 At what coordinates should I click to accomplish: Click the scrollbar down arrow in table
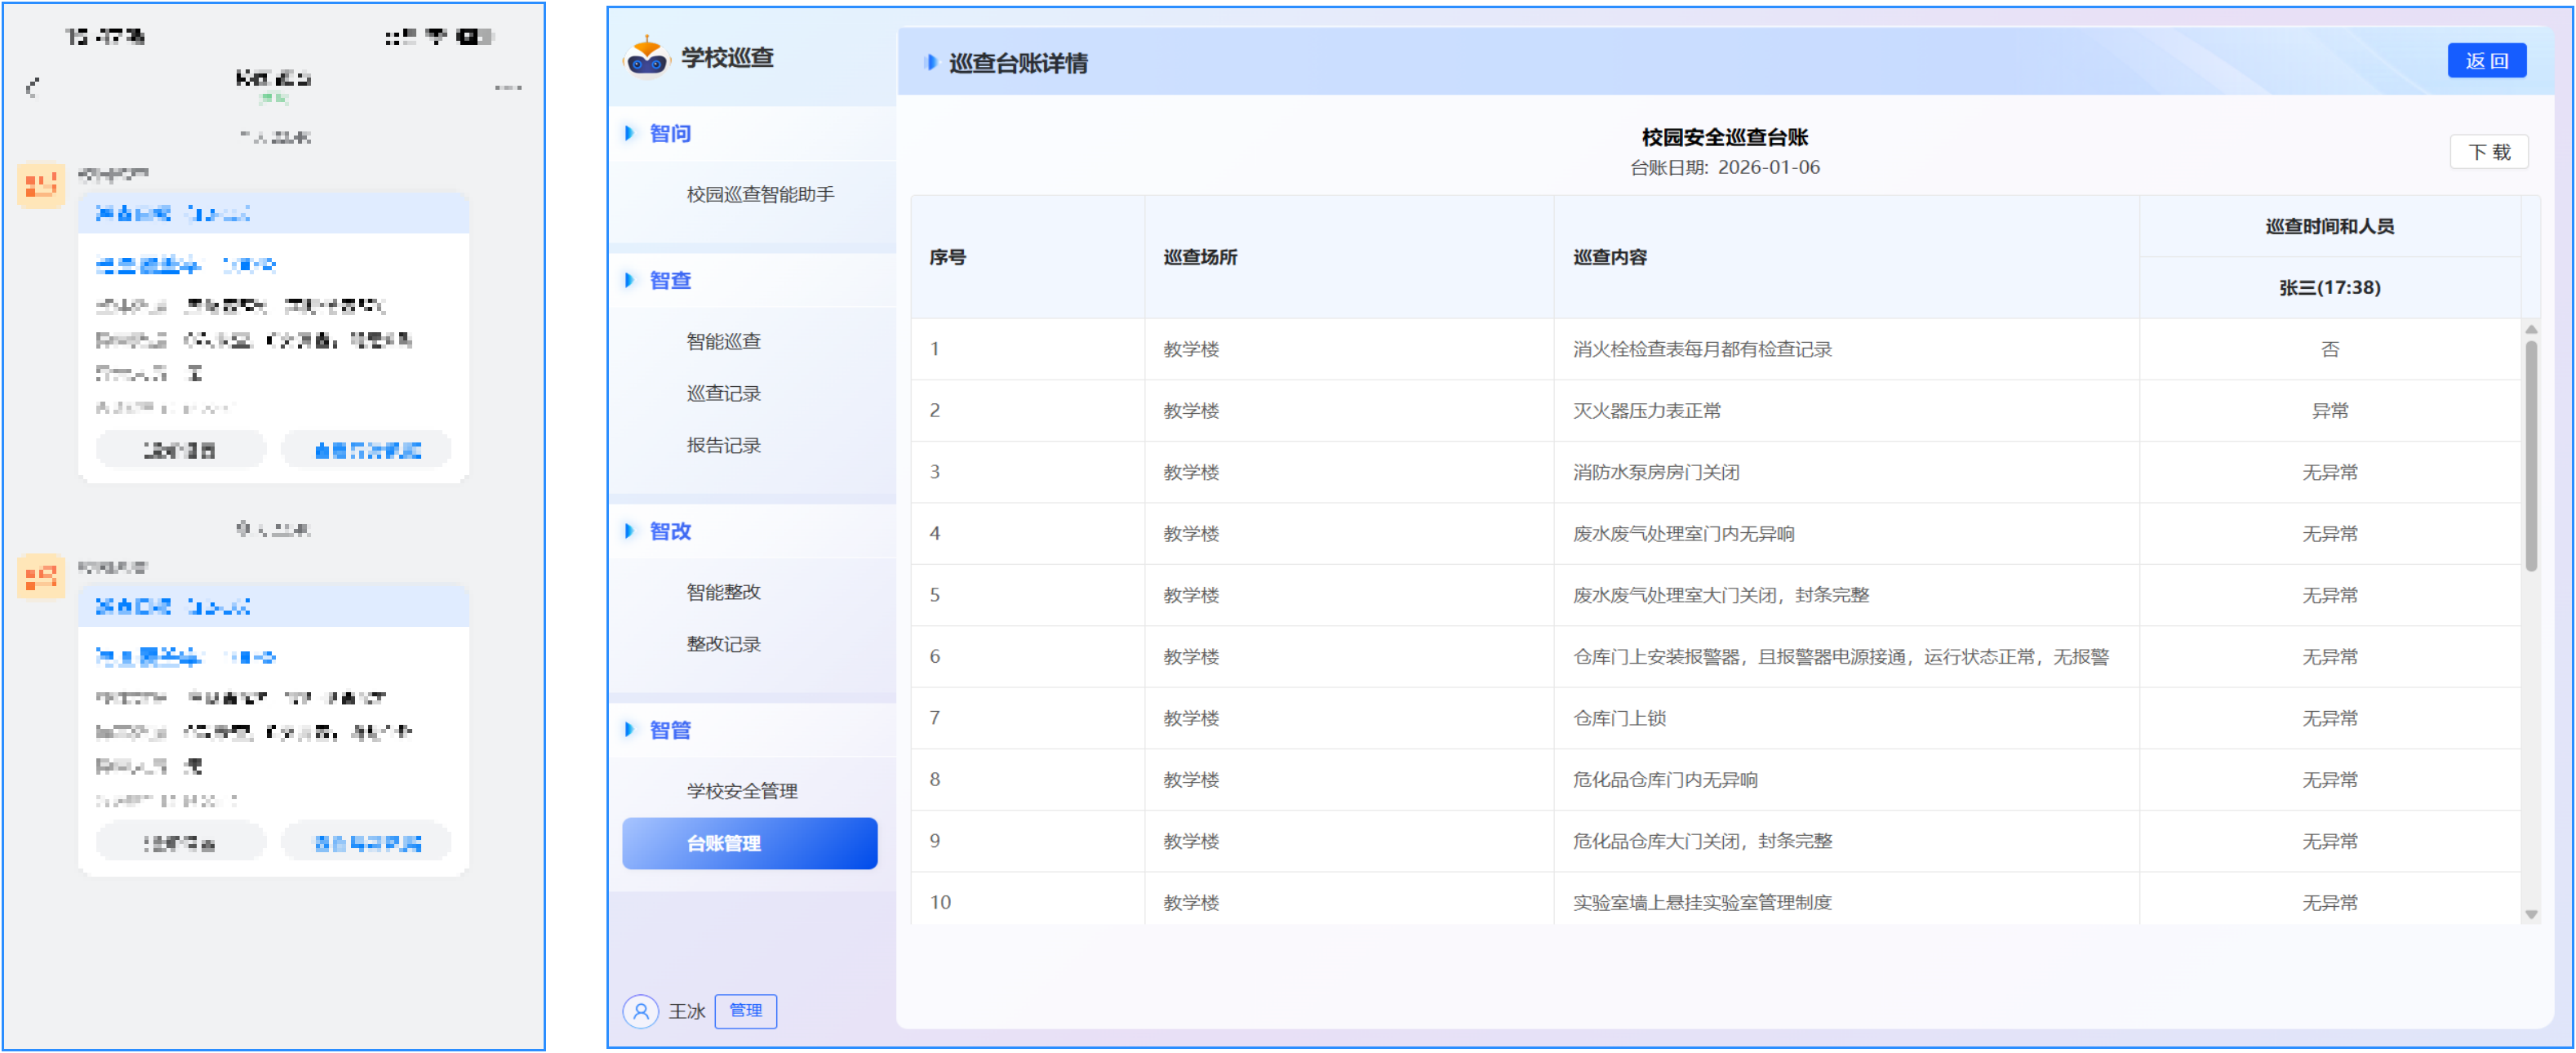2531,914
